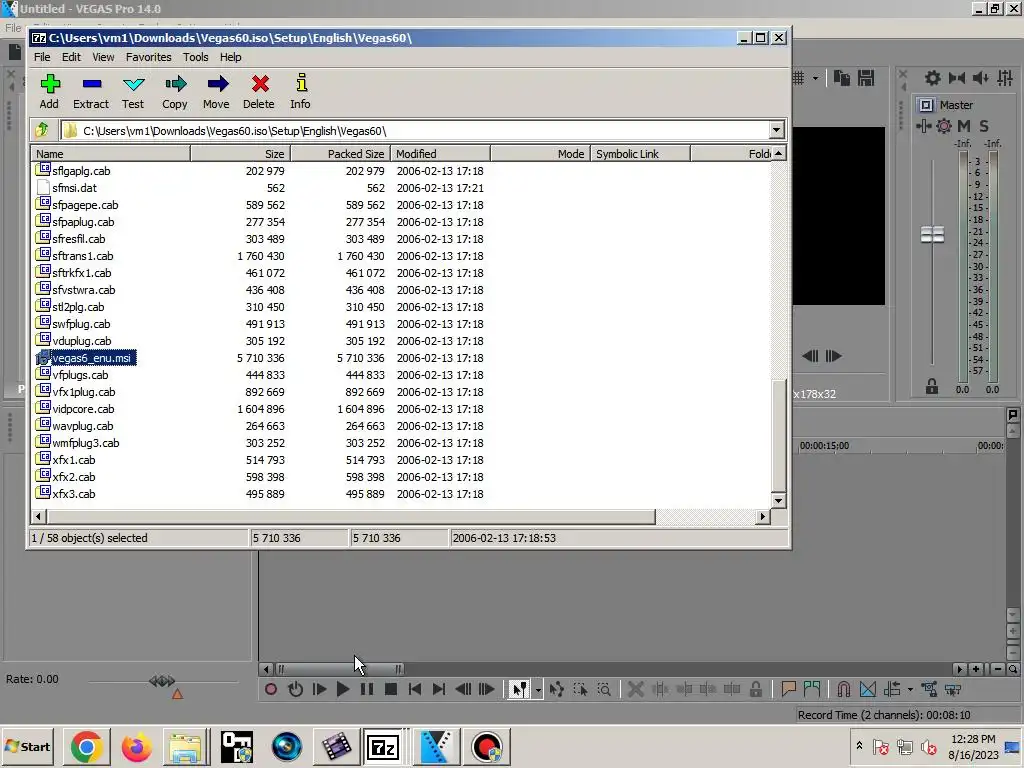
Task: Click the Record button in VEGAS transport
Action: 270,689
